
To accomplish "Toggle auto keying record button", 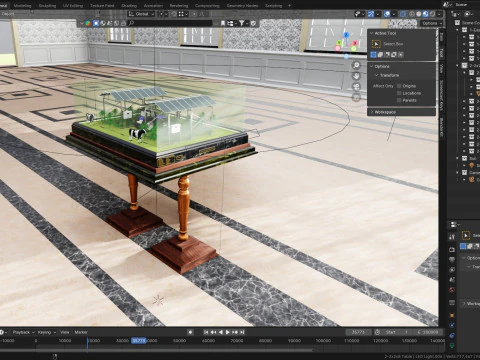I will (190, 332).
